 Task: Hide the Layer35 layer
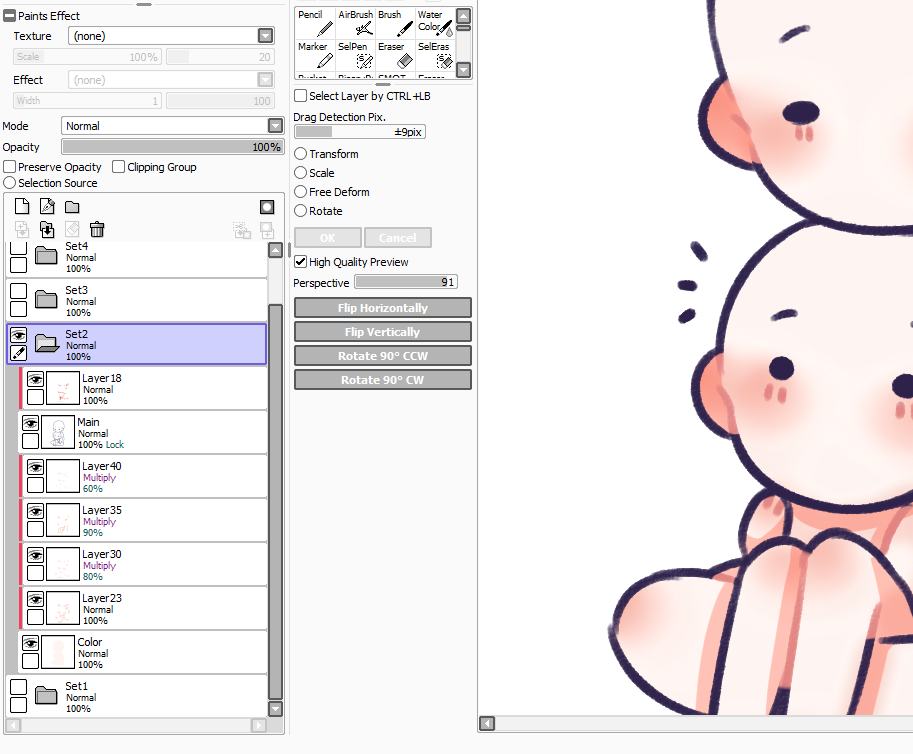pyautogui.click(x=36, y=511)
